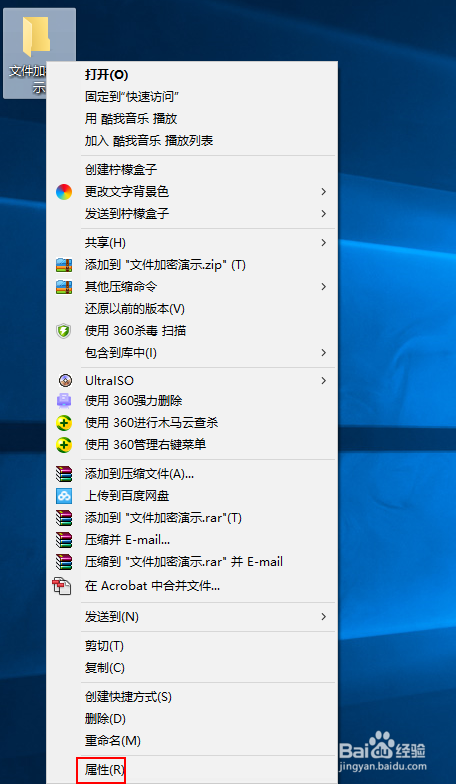This screenshot has height=784, width=456.
Task: Click the Acrobat PDF icon beside 在 Acrobat 中合并文件...
Action: (62, 586)
